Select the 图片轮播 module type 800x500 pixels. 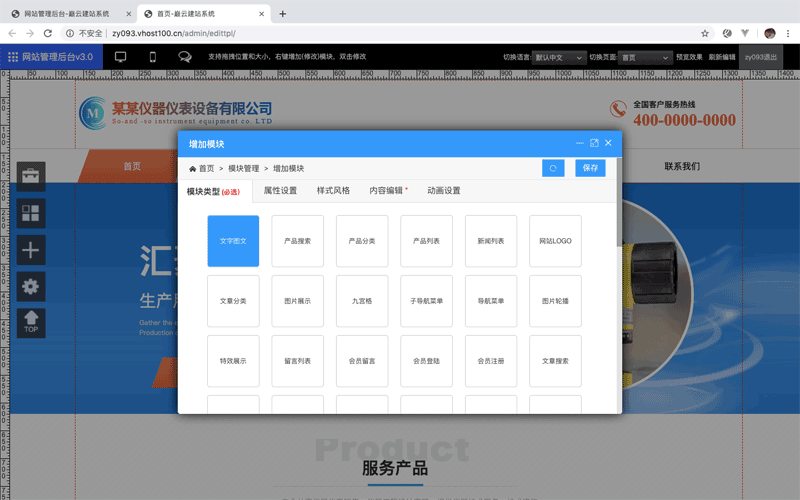click(x=555, y=301)
